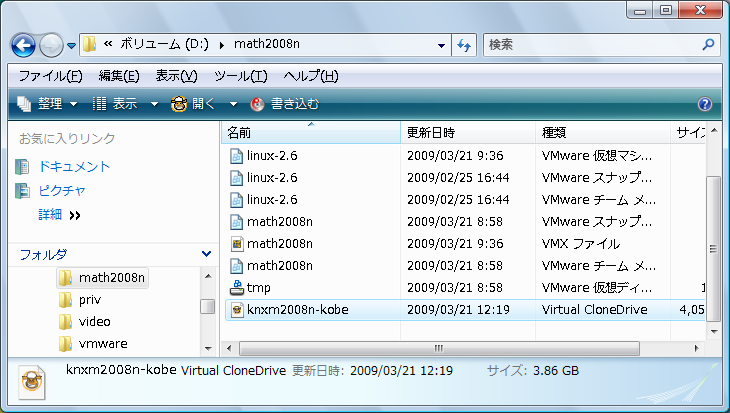Click the folder icon in the address bar
The image size is (730, 413).
(x=89, y=44)
